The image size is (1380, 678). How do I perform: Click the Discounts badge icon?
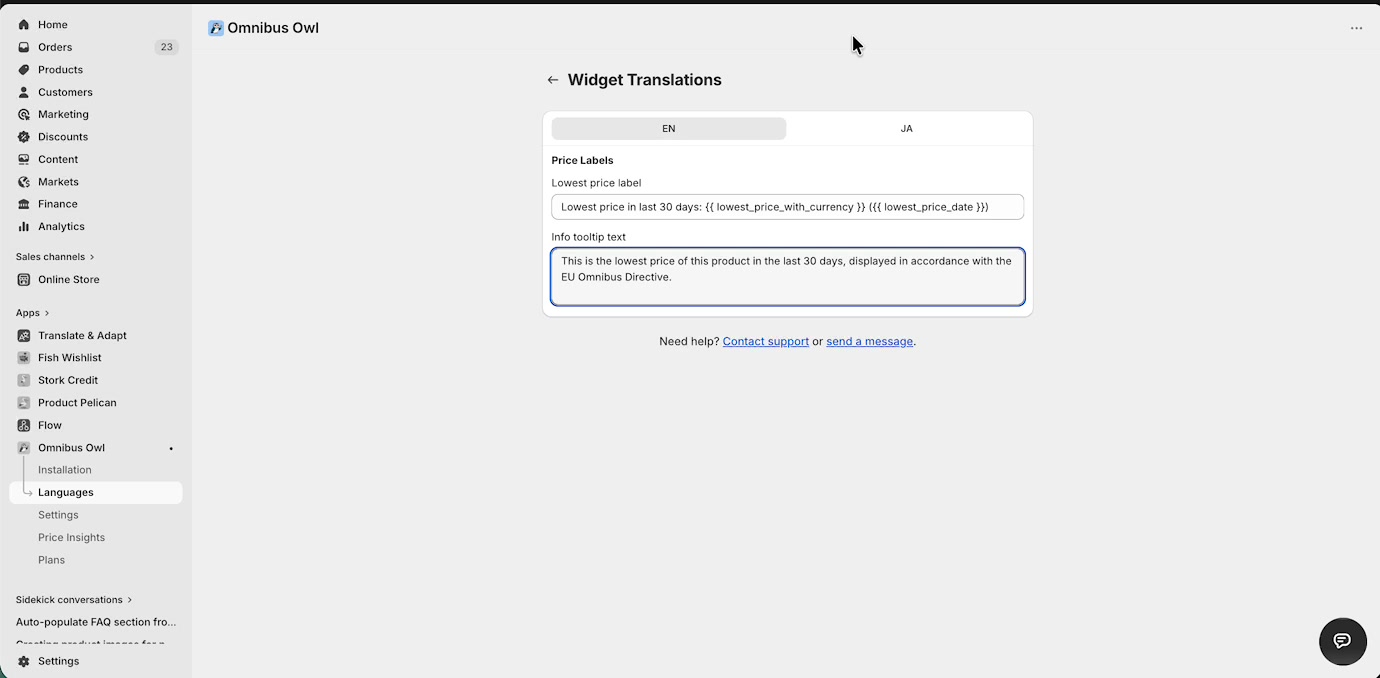24,137
